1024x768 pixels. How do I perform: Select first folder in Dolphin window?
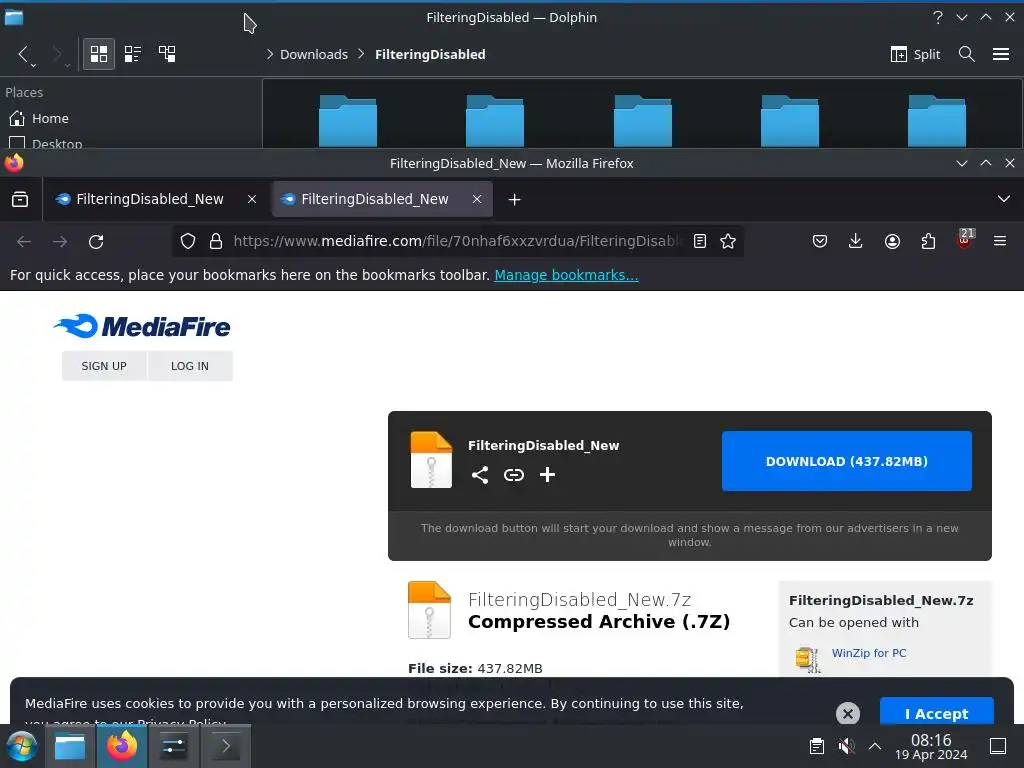[347, 121]
